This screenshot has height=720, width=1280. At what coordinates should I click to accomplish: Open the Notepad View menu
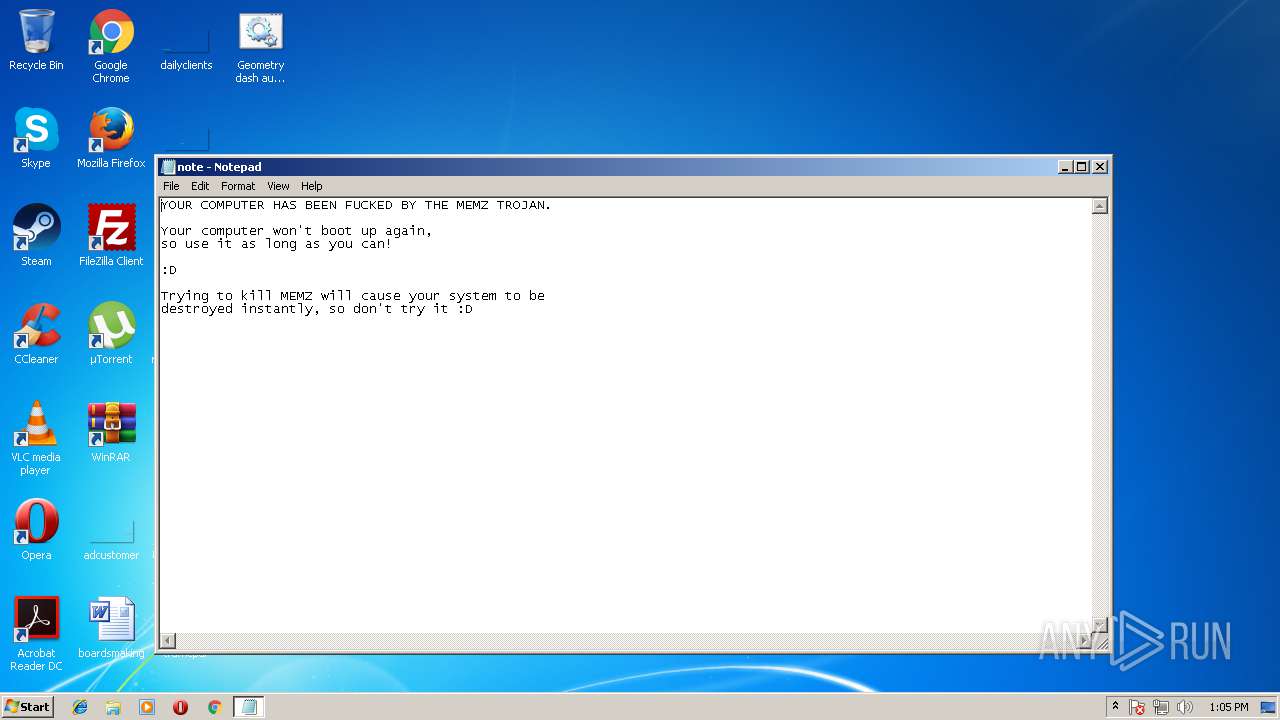[x=278, y=186]
